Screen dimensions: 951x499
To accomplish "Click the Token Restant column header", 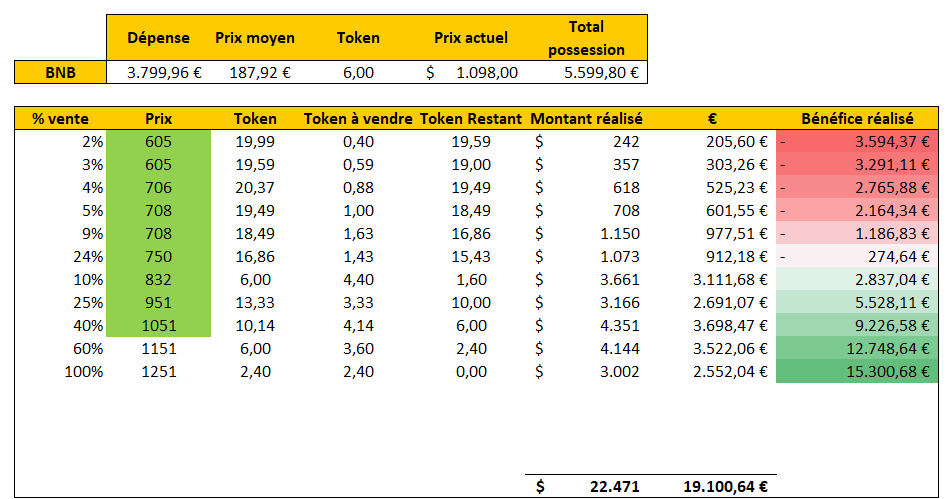I will (x=470, y=118).
